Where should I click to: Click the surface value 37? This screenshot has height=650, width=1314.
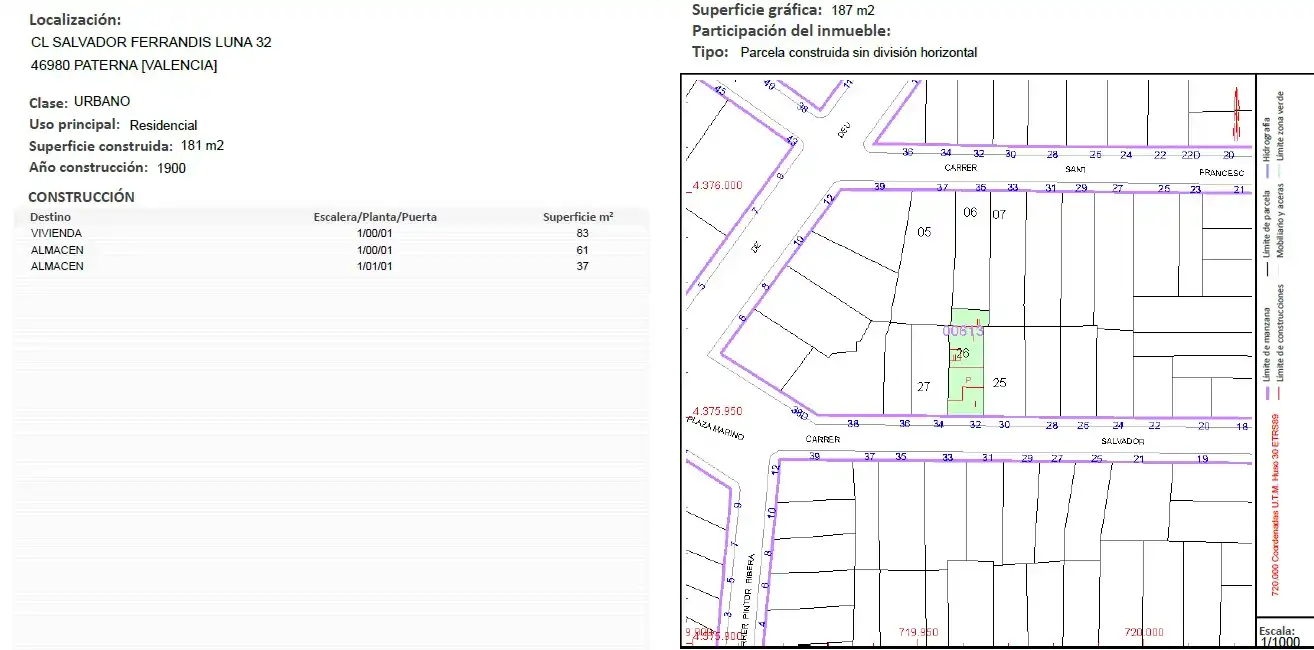[582, 266]
